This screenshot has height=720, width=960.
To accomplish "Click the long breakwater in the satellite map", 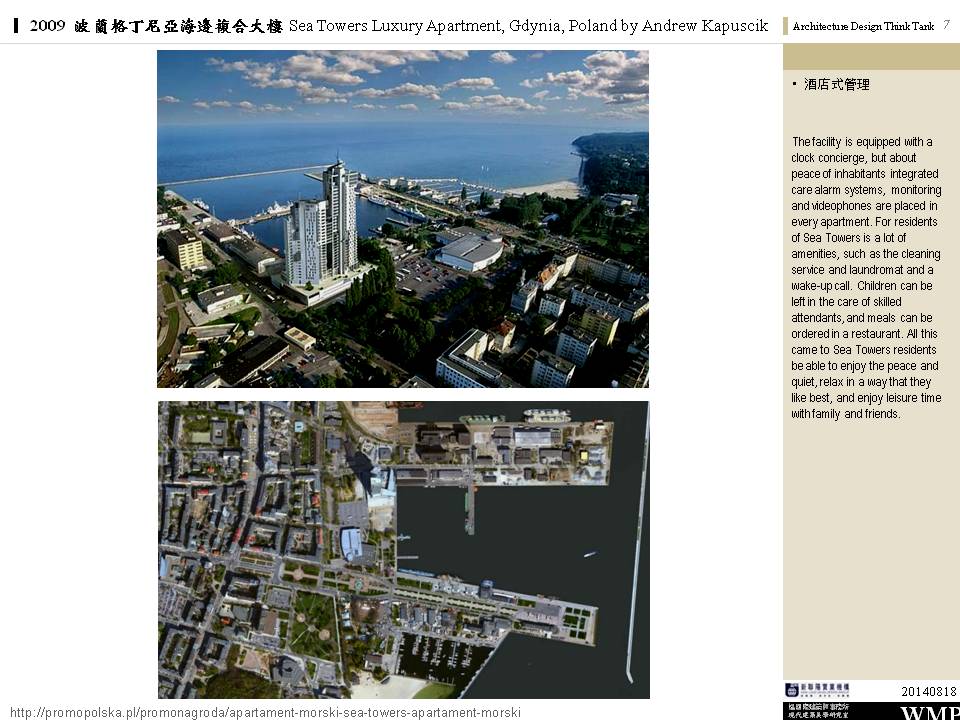I will (x=636, y=550).
